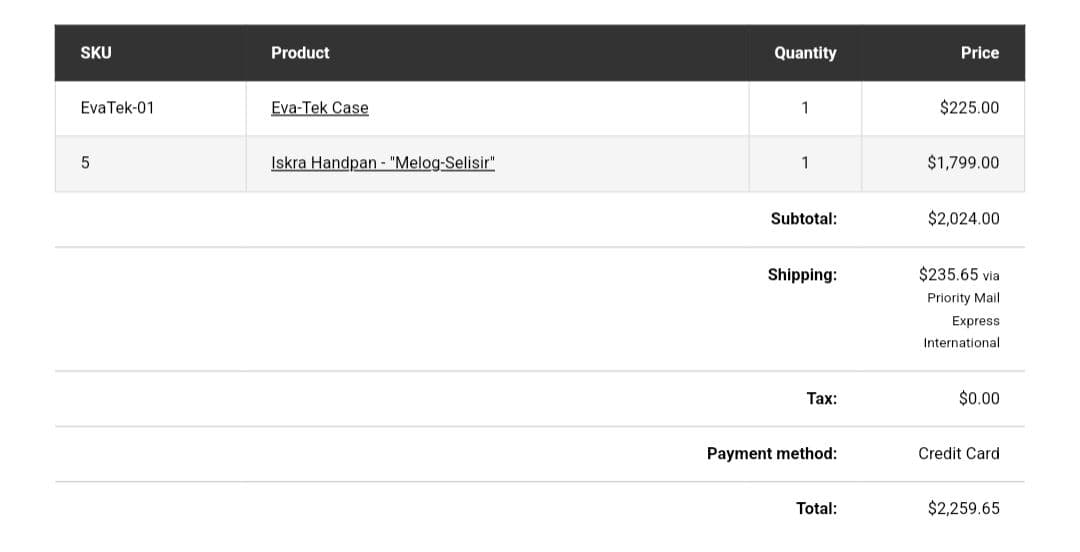Click the Iskra Handpan quantity cell
The image size is (1080, 552).
(x=804, y=163)
